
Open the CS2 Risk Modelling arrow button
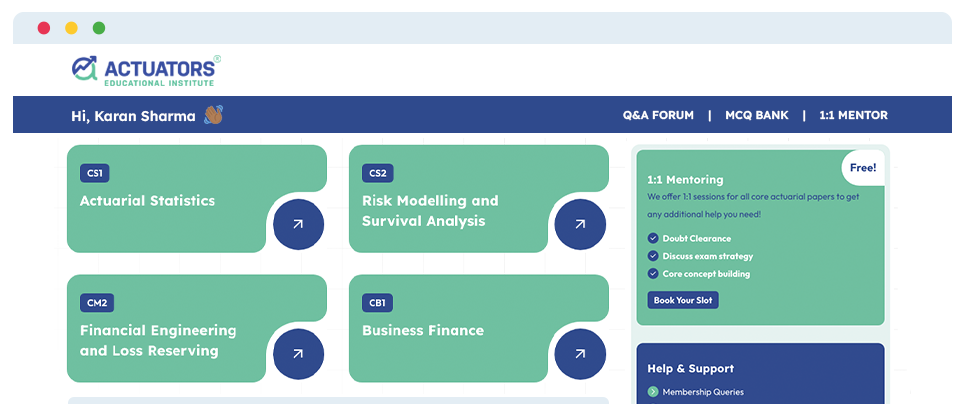pyautogui.click(x=580, y=224)
